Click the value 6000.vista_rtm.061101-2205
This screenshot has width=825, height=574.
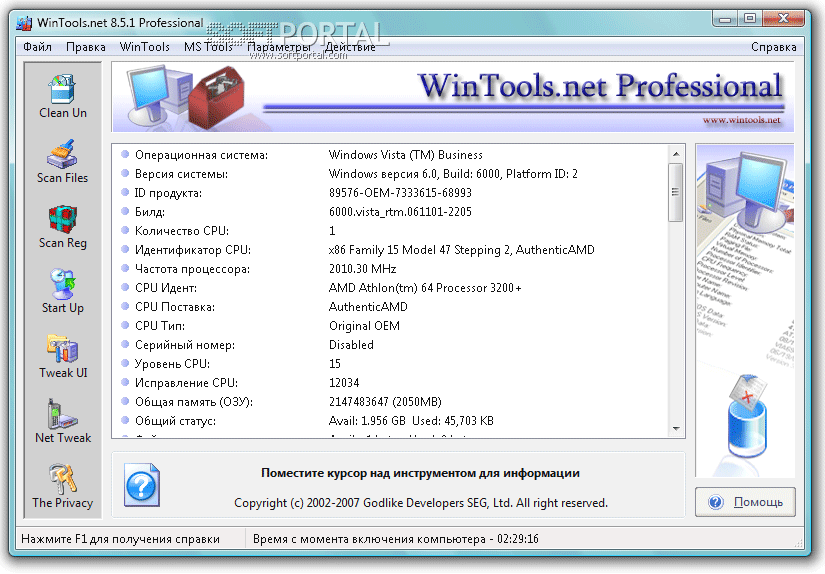400,212
